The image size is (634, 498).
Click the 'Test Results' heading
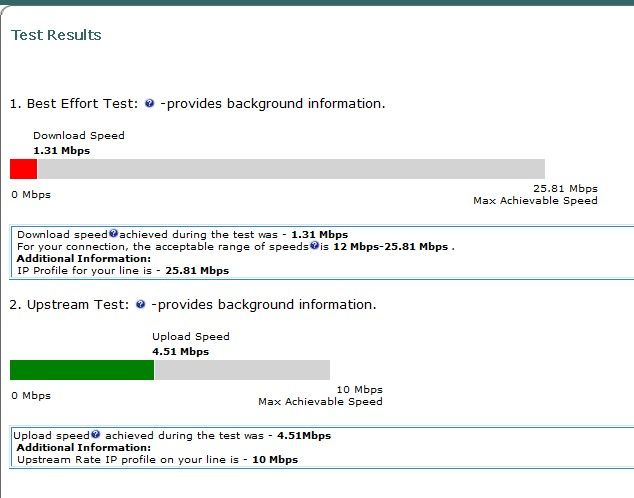(56, 35)
